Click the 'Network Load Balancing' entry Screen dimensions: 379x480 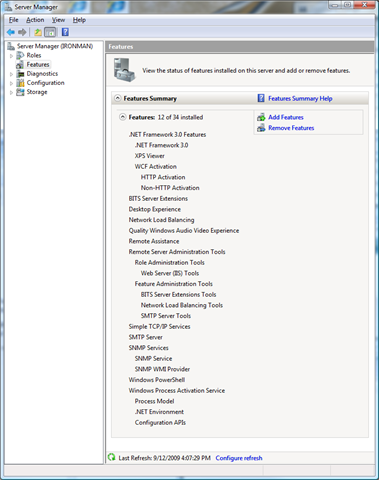click(161, 220)
